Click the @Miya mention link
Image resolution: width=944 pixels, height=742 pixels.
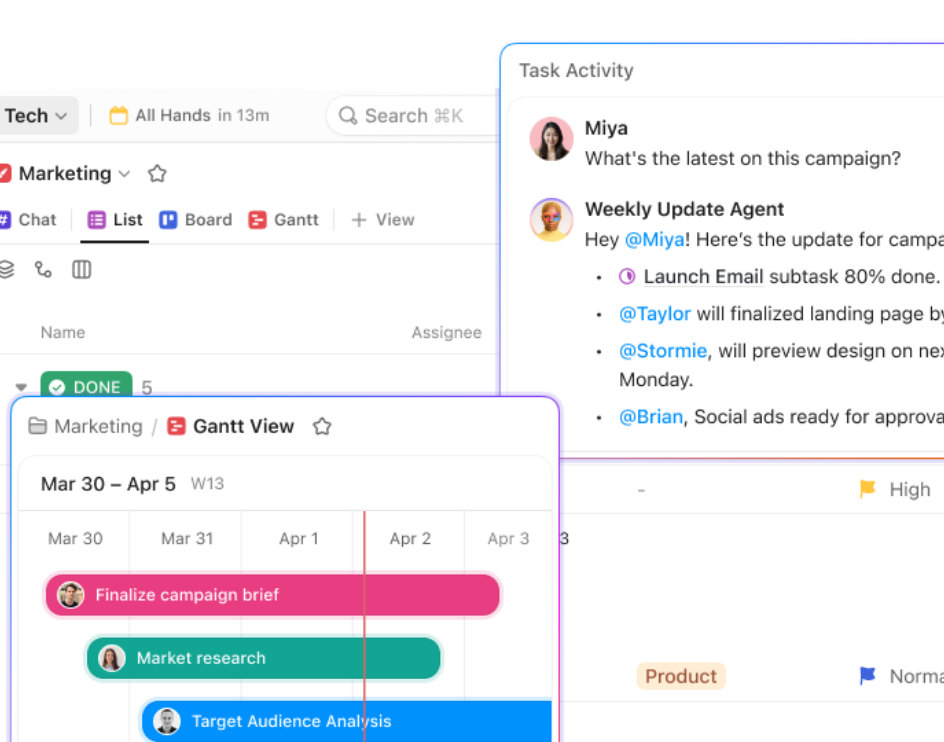tap(655, 240)
